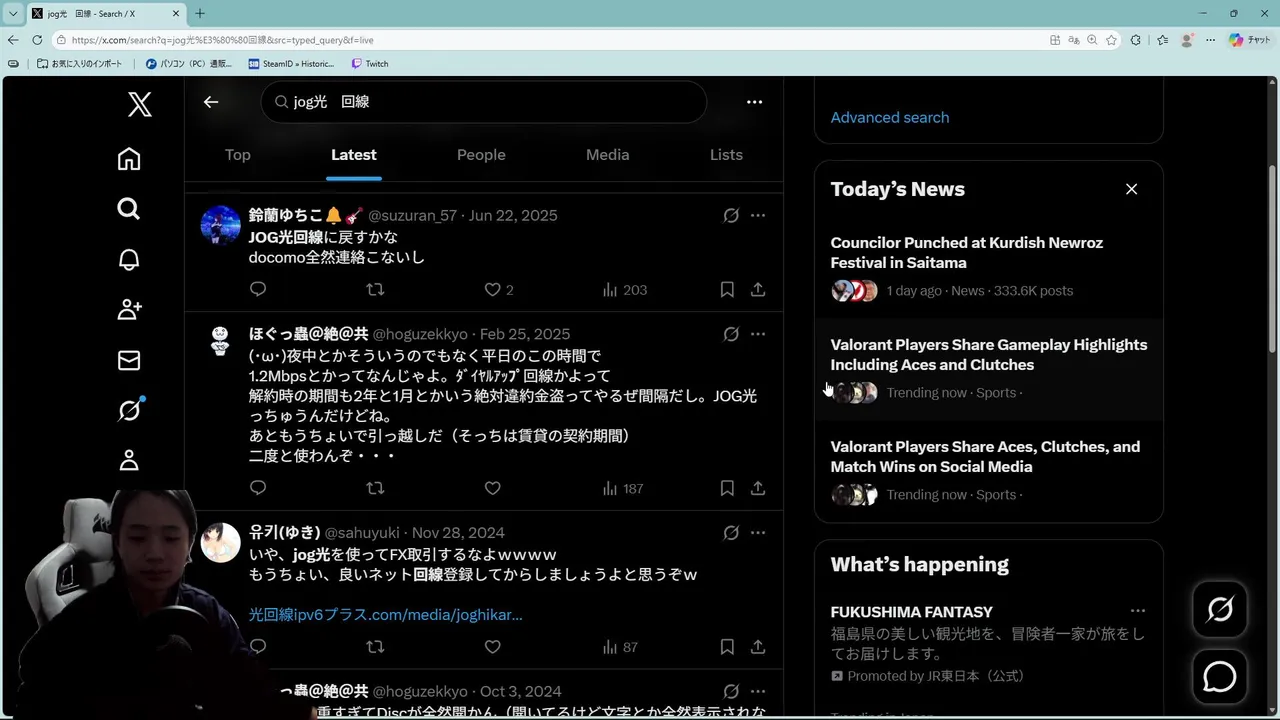Go back with the search arrow

tap(211, 102)
